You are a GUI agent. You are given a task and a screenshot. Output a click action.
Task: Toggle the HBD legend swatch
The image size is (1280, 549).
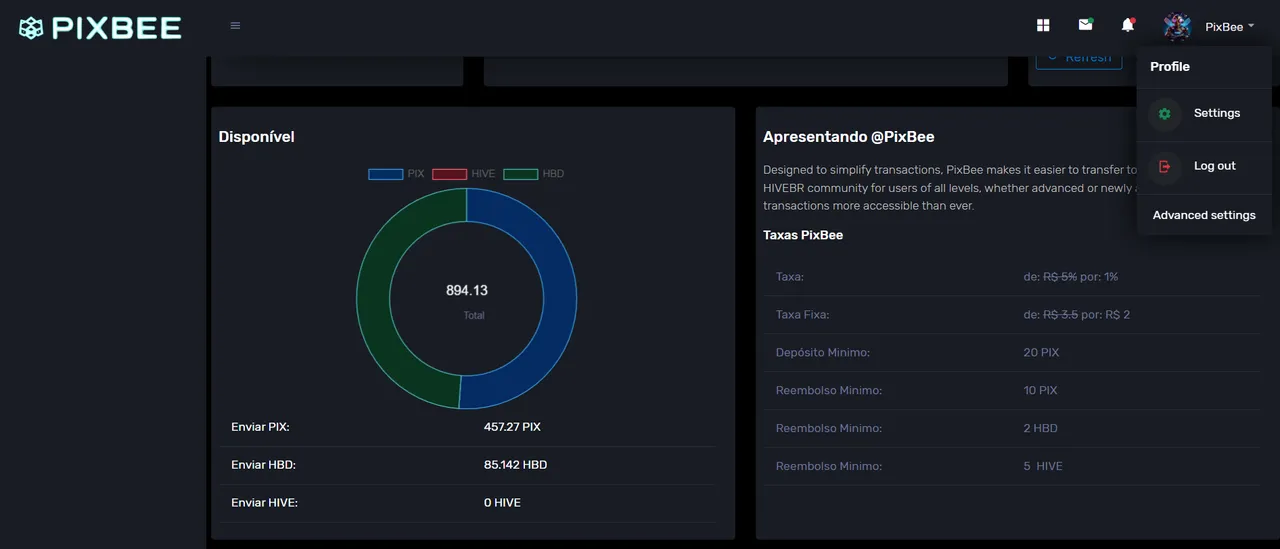pyautogui.click(x=521, y=174)
